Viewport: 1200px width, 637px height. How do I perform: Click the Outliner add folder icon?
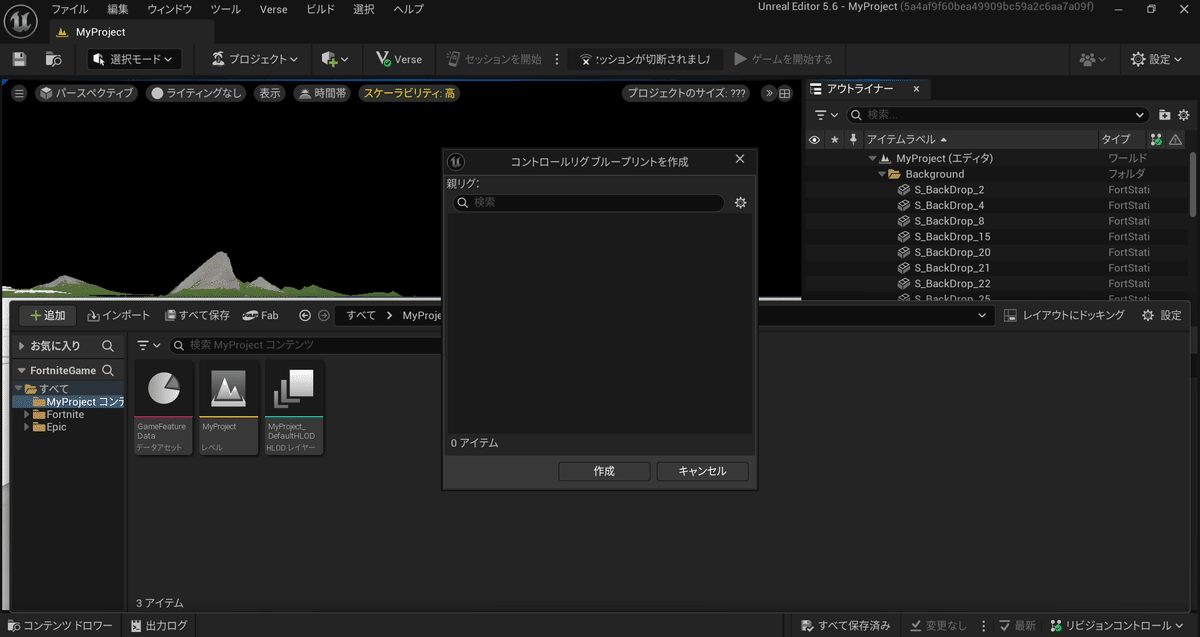pos(1164,115)
